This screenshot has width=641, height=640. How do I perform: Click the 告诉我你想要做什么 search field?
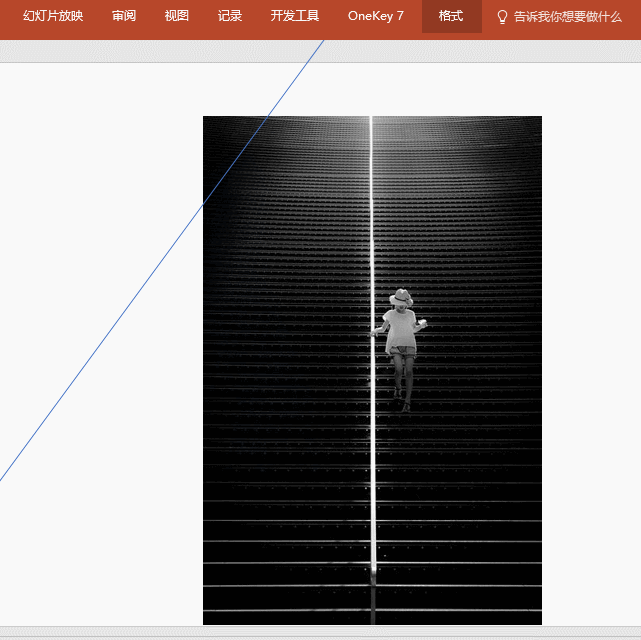tap(567, 17)
